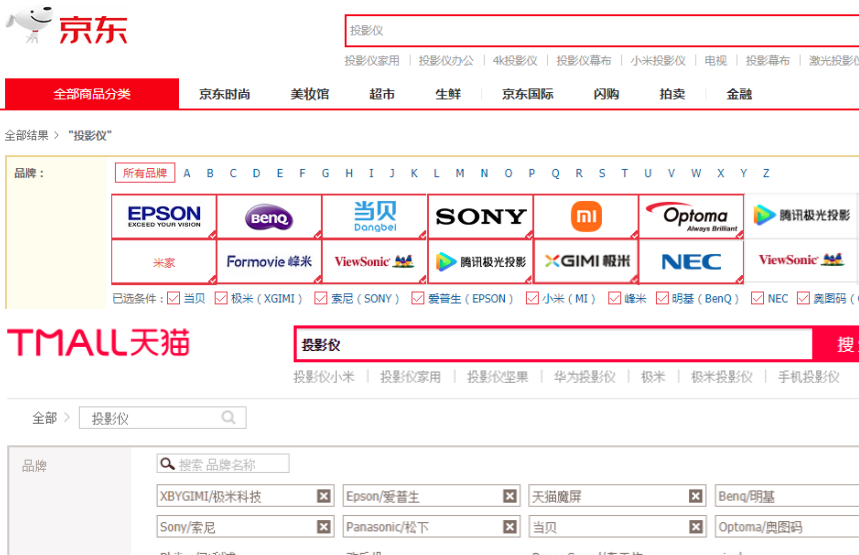This screenshot has width=859, height=555.
Task: Filter brands by letter Z
Action: pos(766,173)
